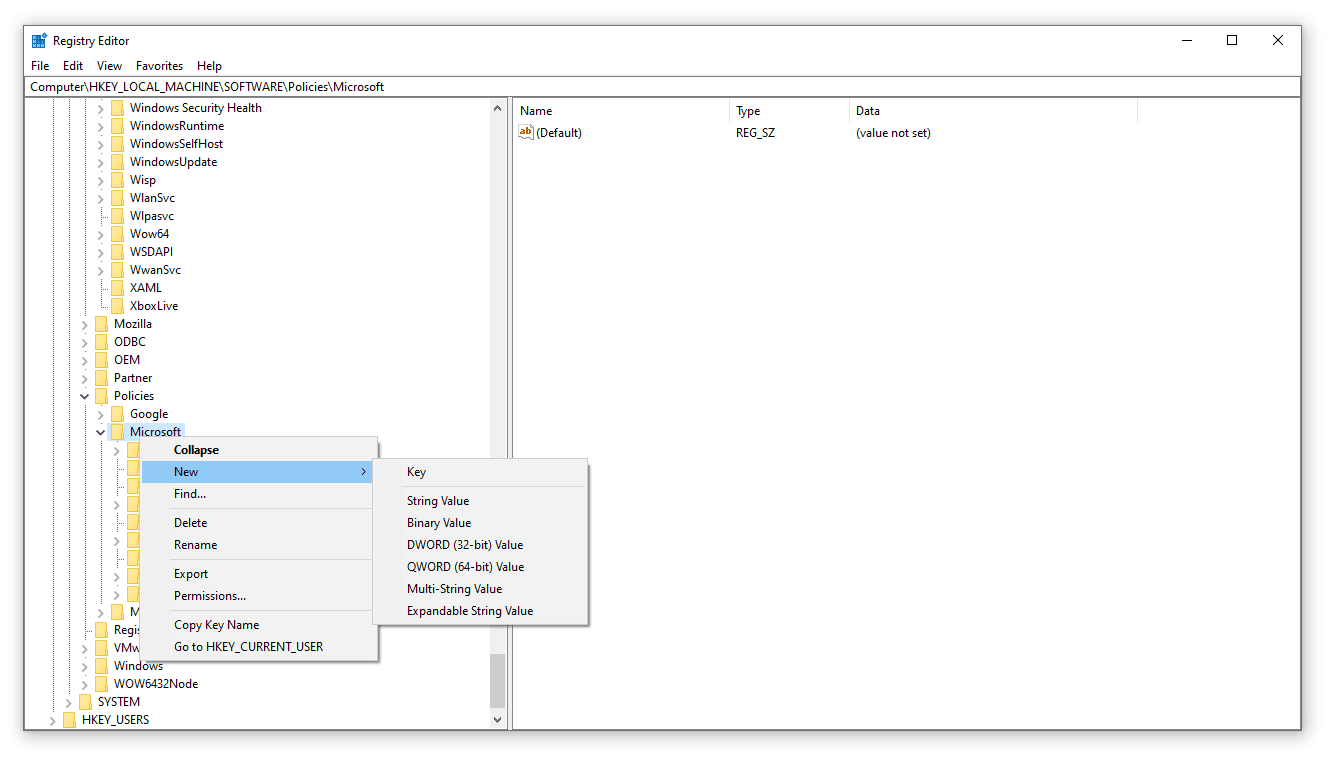Select DWORD (32-bit) Value option
Image resolution: width=1328 pixels, height=768 pixels.
pos(464,545)
